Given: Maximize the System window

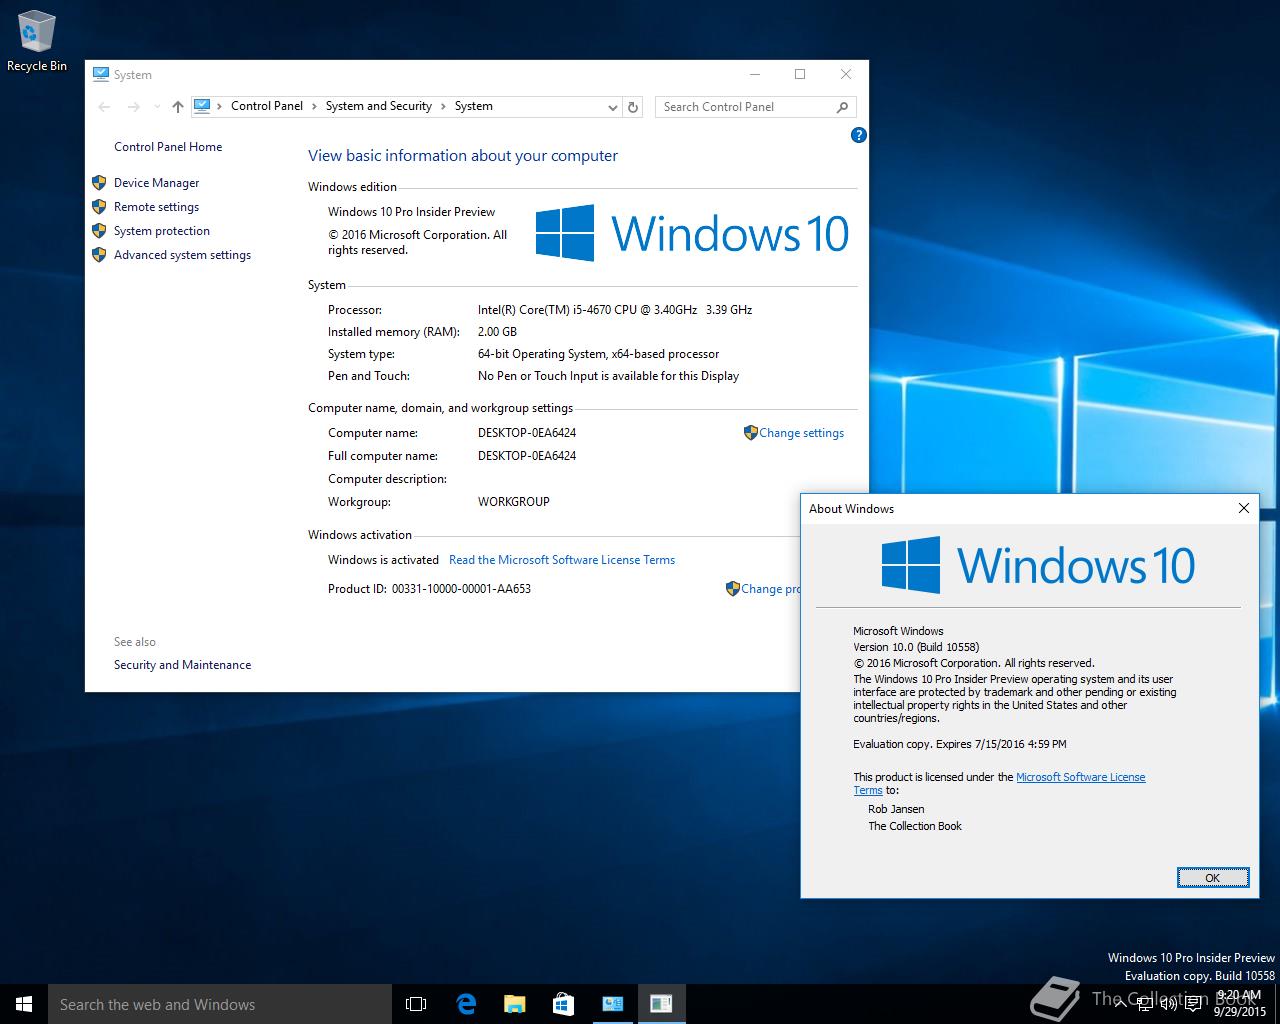Looking at the screenshot, I should tap(800, 74).
